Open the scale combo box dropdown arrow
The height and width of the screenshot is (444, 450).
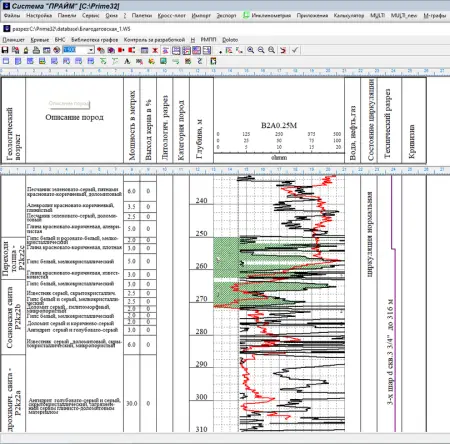pyautogui.click(x=91, y=50)
